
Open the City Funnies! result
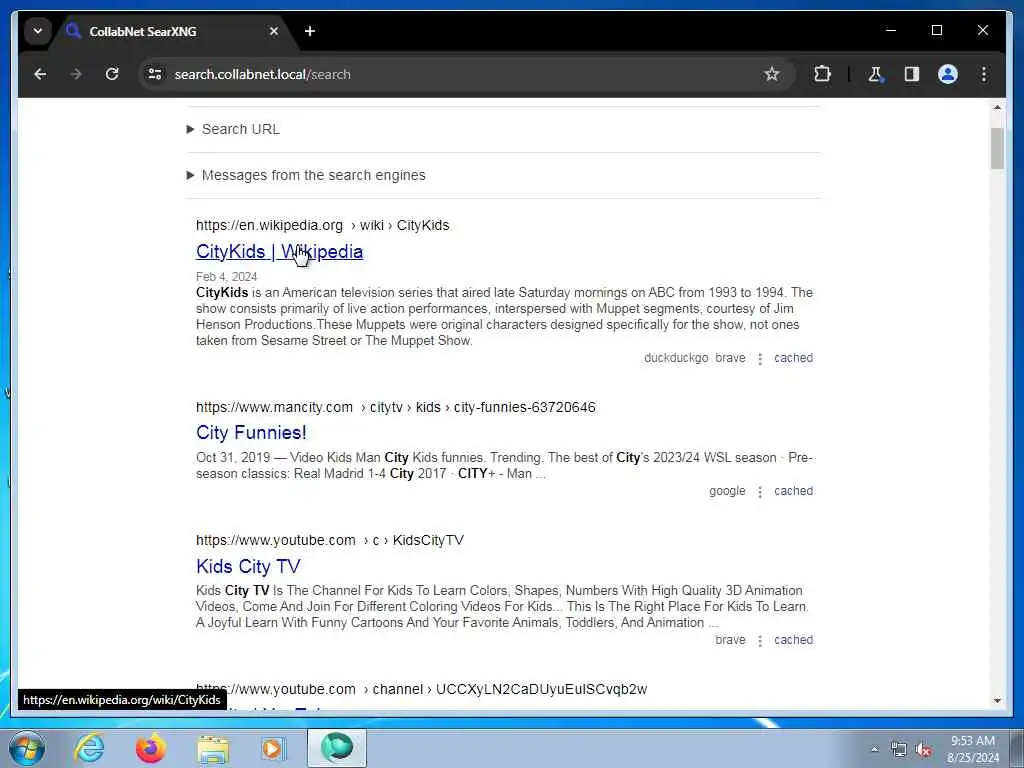coord(251,432)
